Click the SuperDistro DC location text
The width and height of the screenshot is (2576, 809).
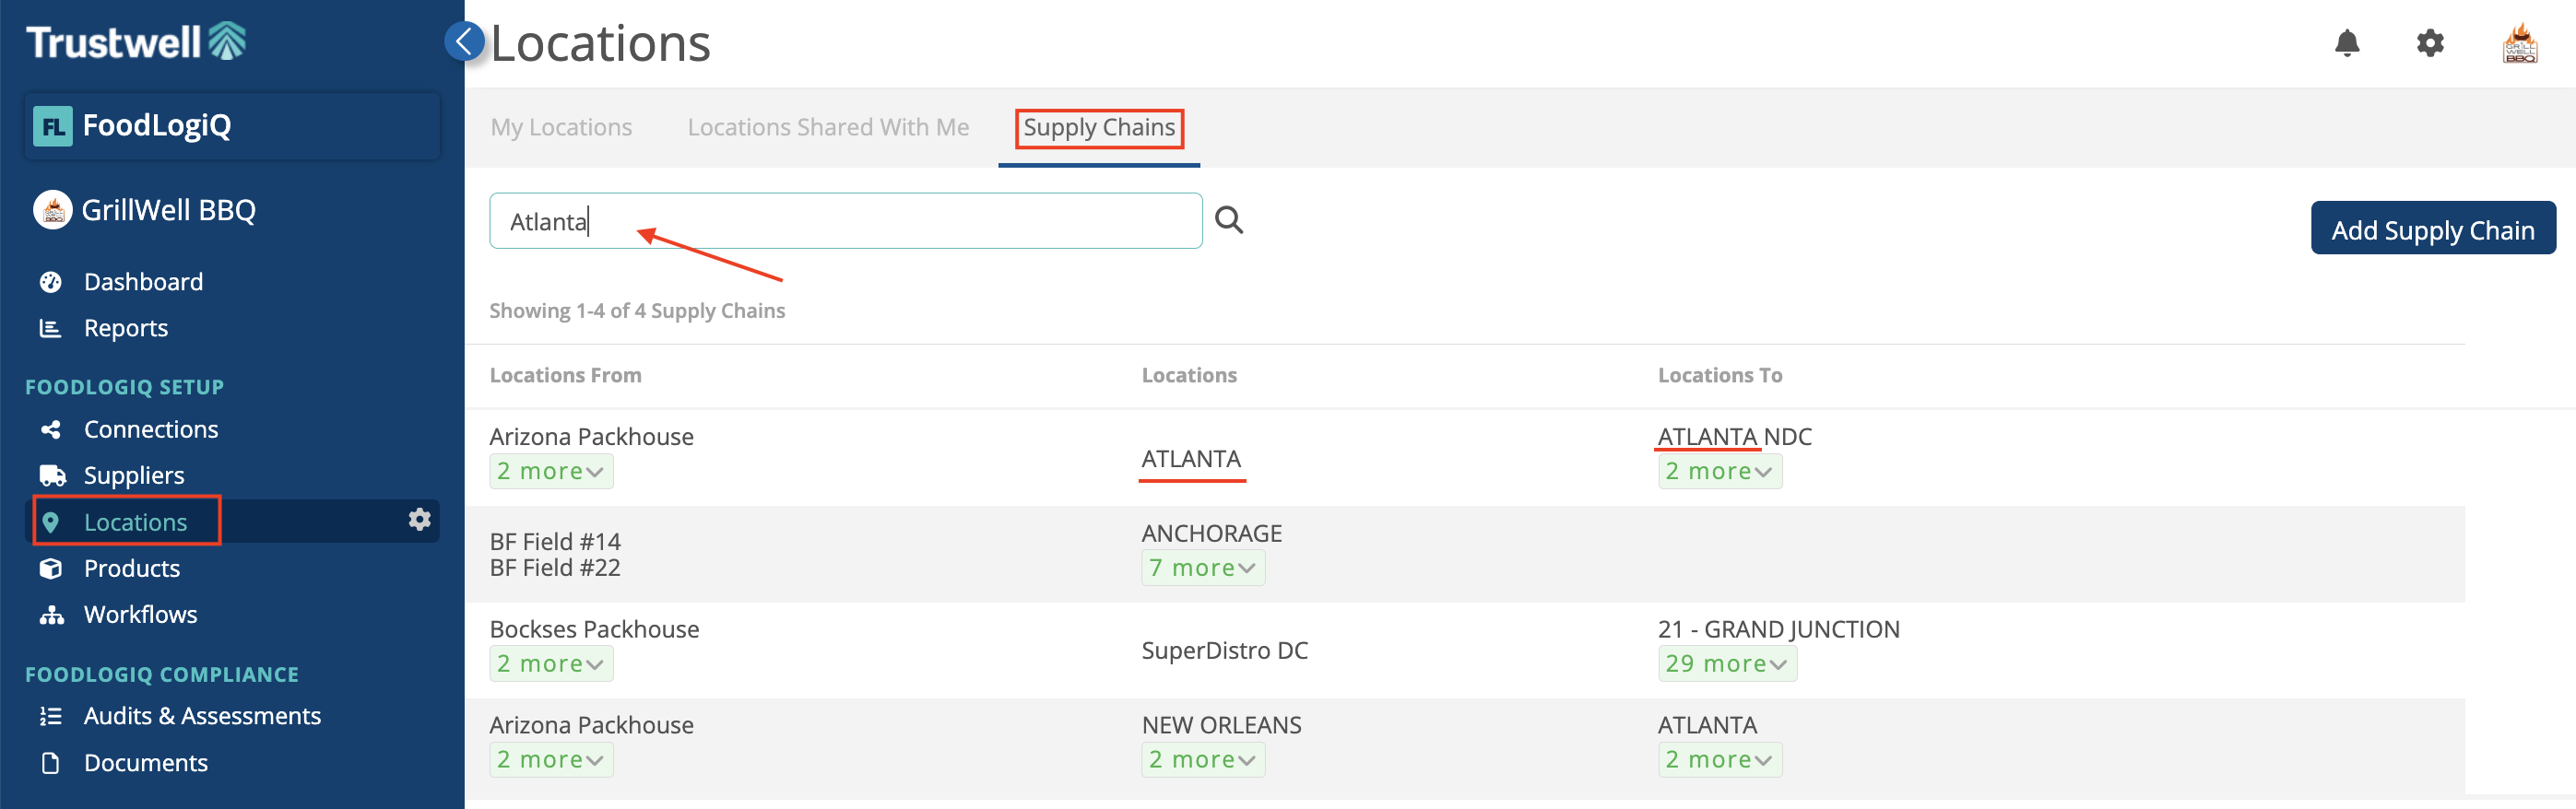coord(1224,651)
